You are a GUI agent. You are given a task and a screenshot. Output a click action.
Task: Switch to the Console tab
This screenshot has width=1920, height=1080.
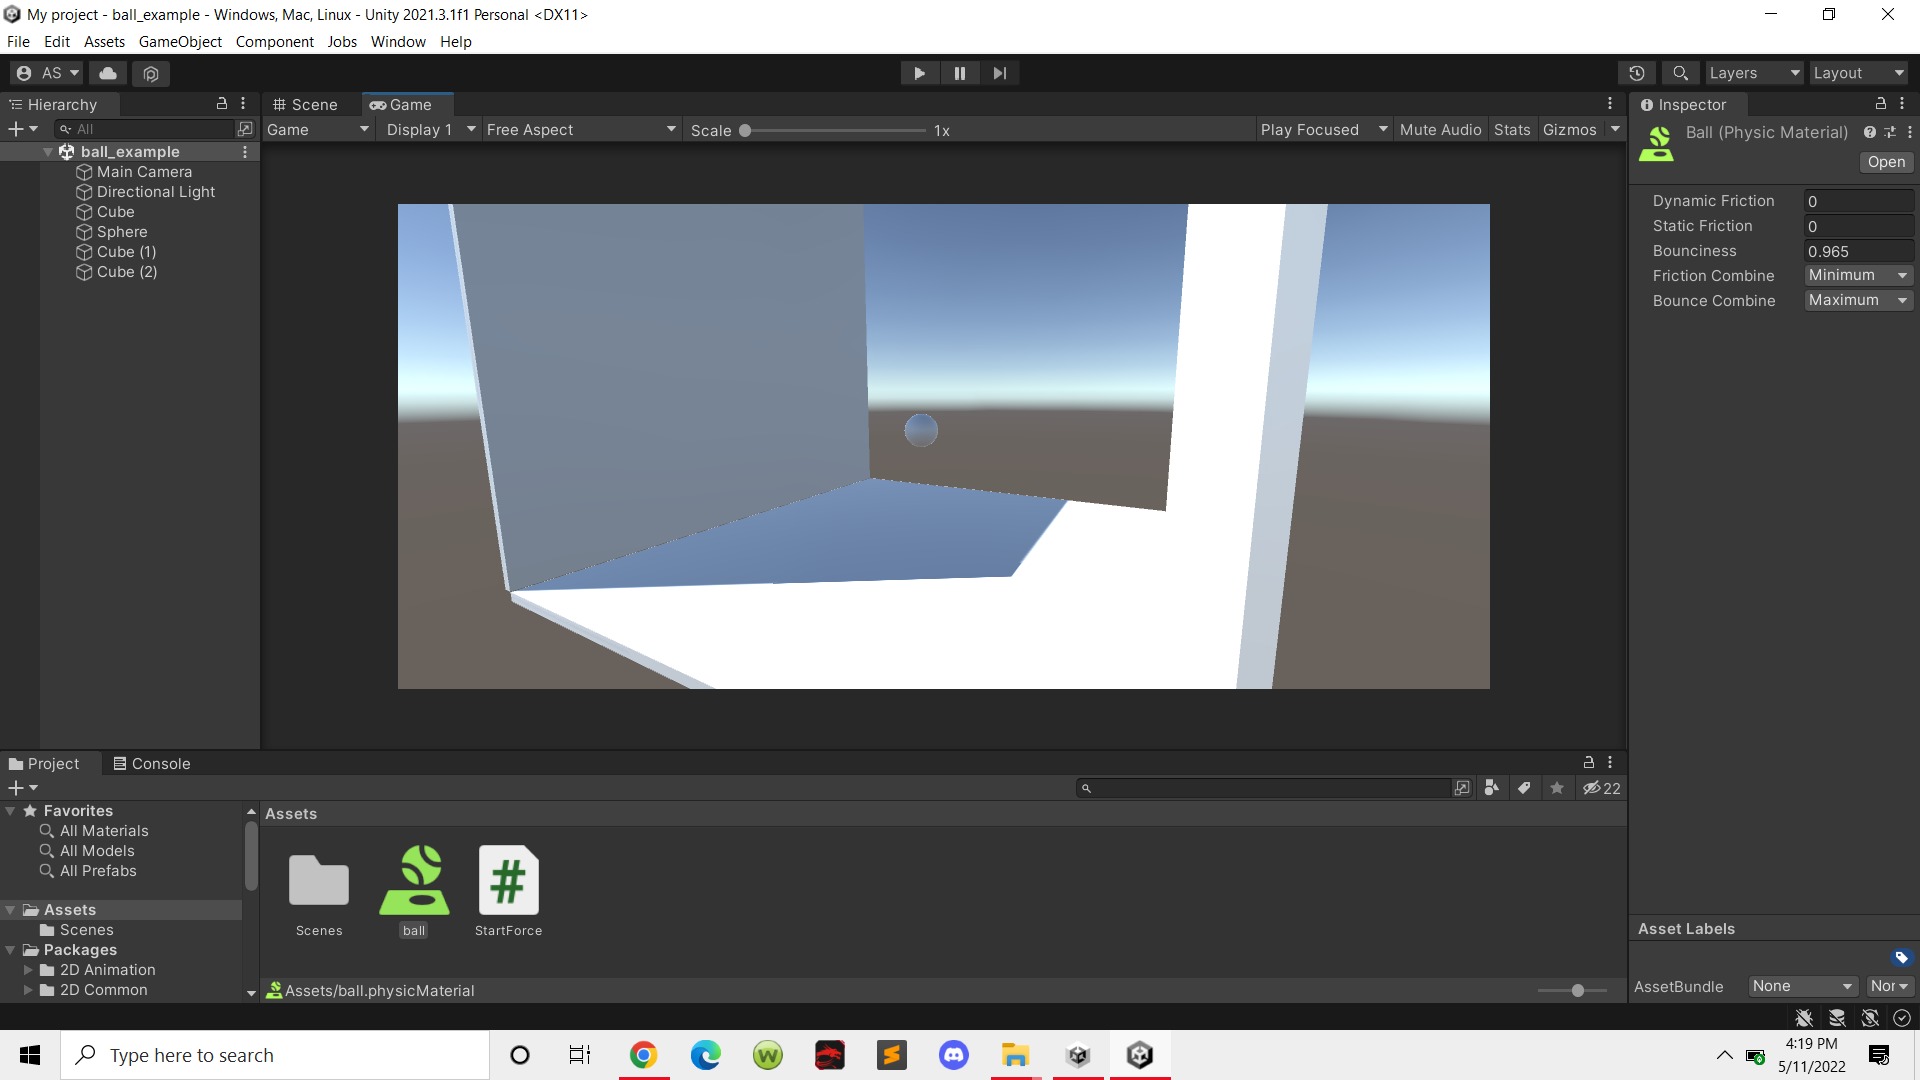tap(152, 764)
